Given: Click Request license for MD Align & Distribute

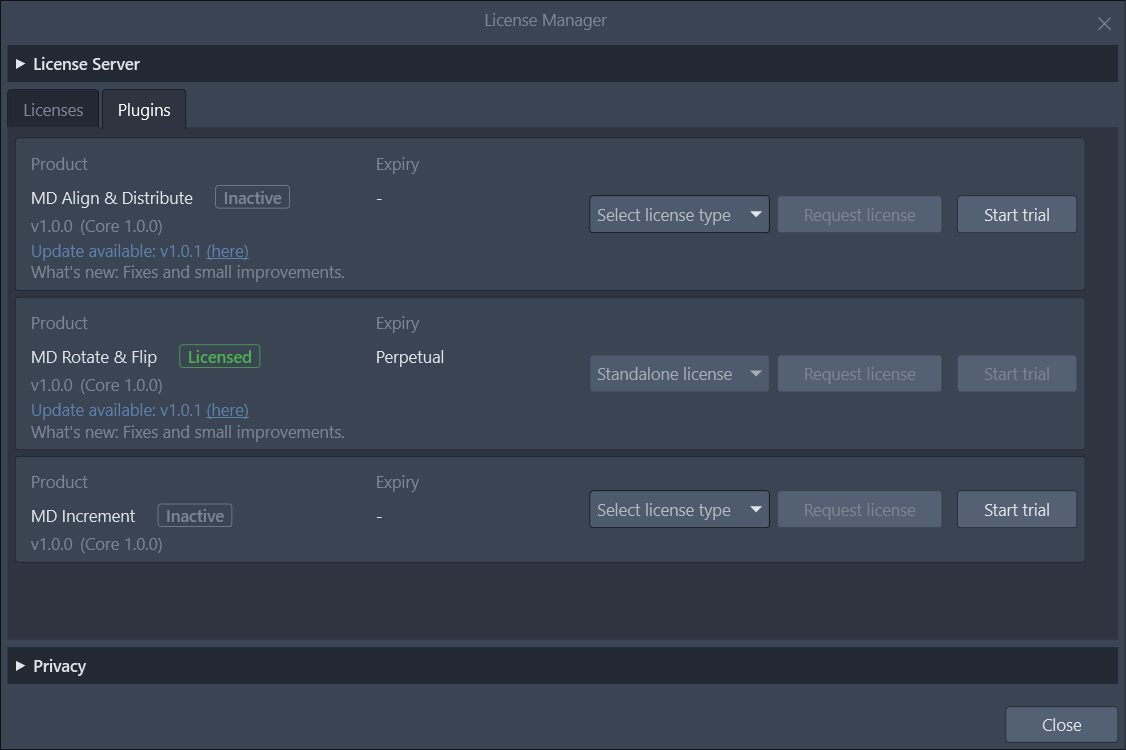Looking at the screenshot, I should coord(860,215).
